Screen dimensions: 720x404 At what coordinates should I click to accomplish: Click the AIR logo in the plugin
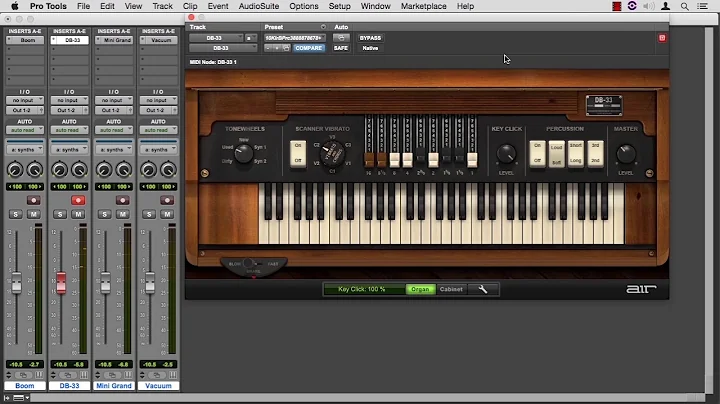tap(641, 289)
